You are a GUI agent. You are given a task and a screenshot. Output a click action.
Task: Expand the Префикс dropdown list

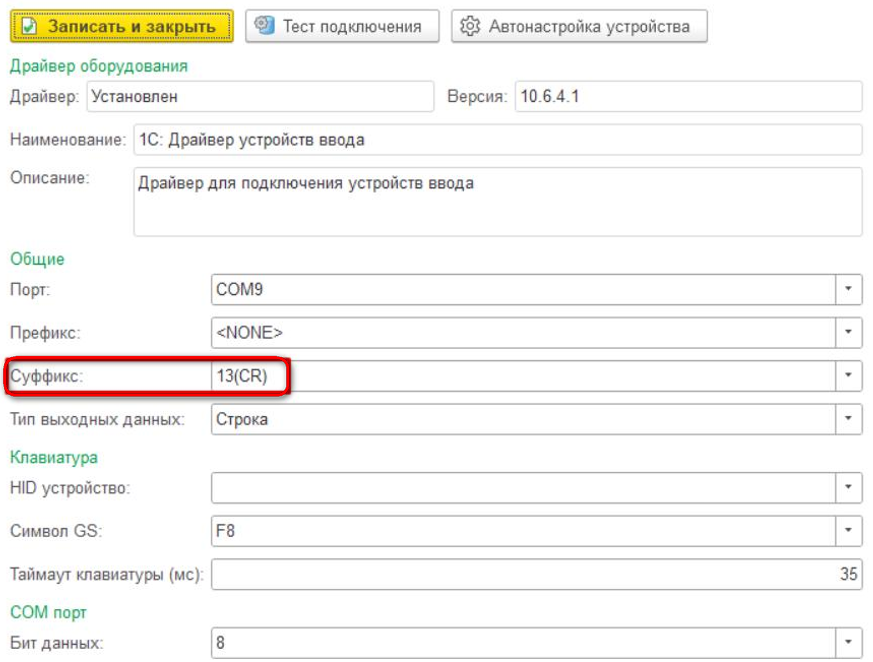(x=849, y=332)
